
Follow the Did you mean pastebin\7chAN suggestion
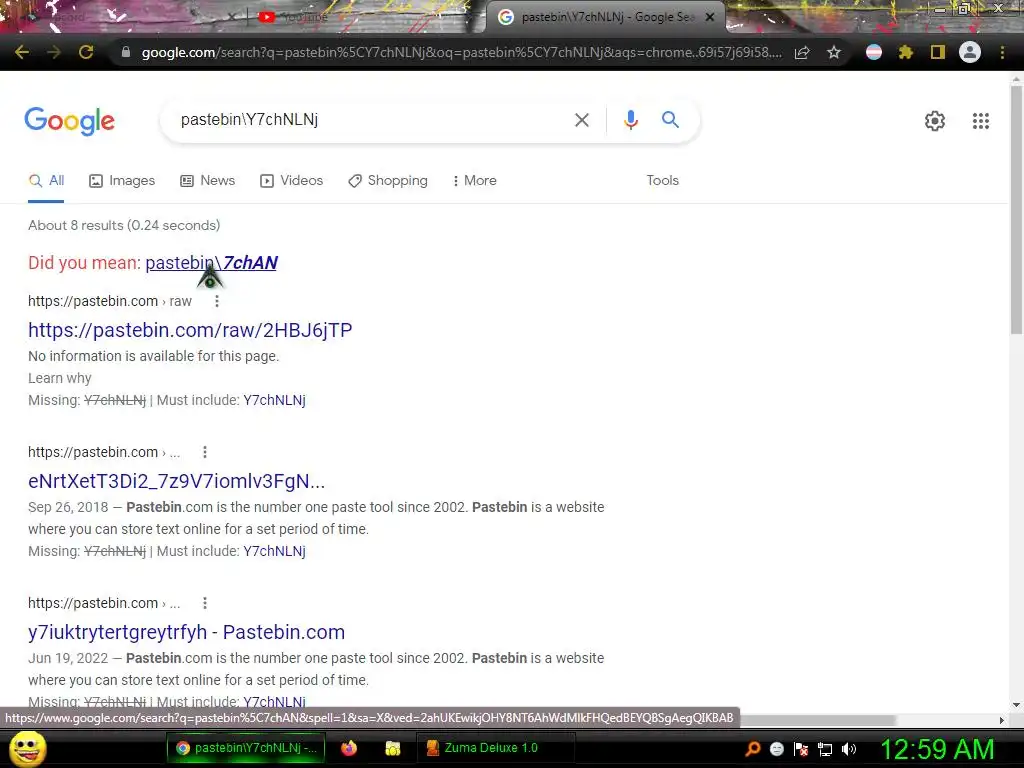coord(211,263)
